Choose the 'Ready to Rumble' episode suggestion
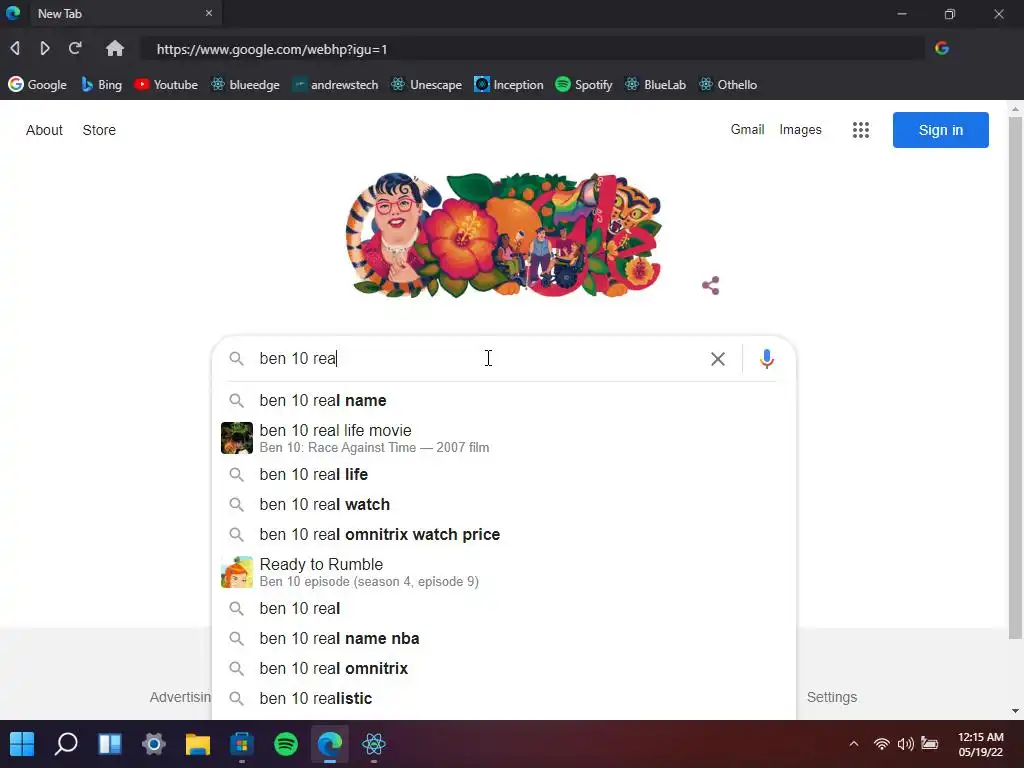 click(x=504, y=572)
